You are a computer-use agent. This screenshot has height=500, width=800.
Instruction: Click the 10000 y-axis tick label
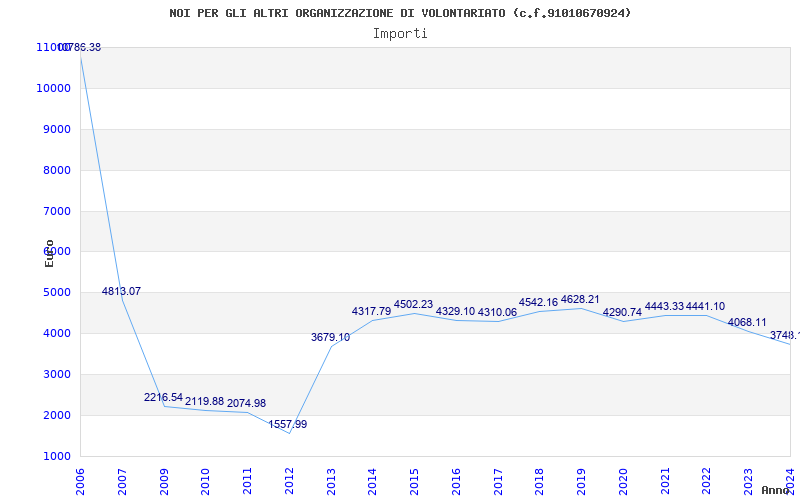pyautogui.click(x=53, y=88)
